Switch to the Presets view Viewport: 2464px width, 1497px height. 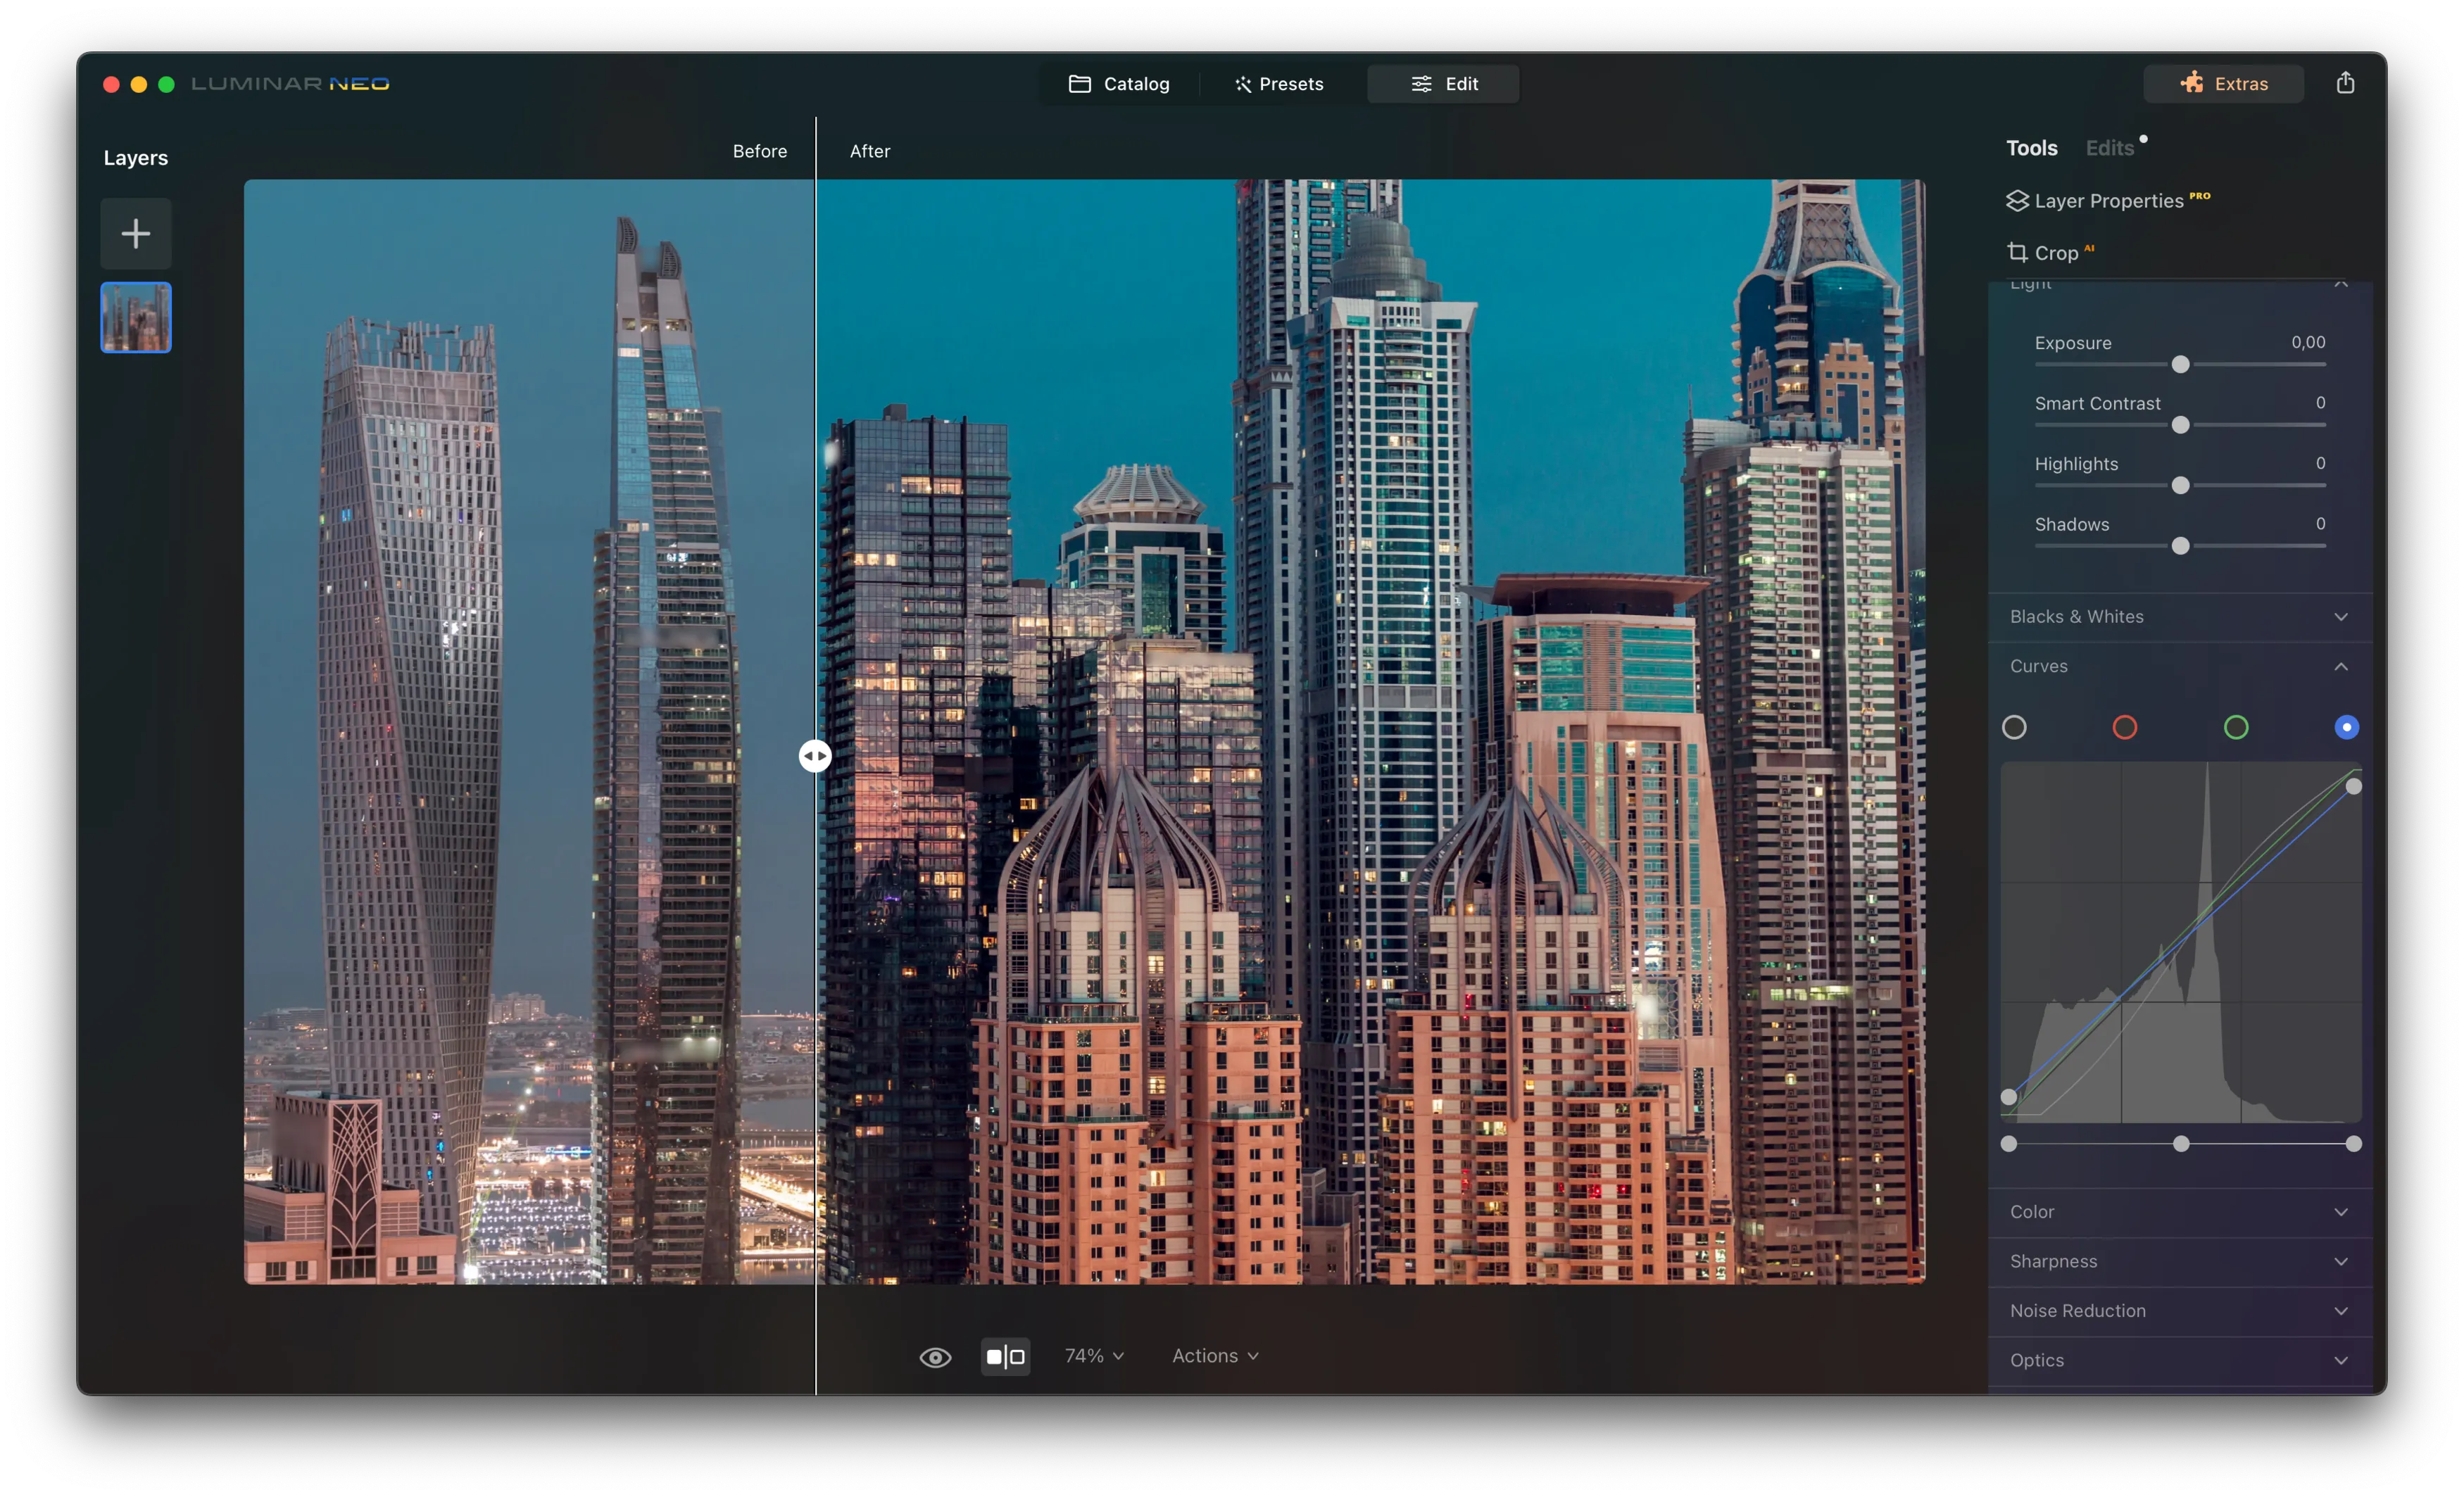1279,83
